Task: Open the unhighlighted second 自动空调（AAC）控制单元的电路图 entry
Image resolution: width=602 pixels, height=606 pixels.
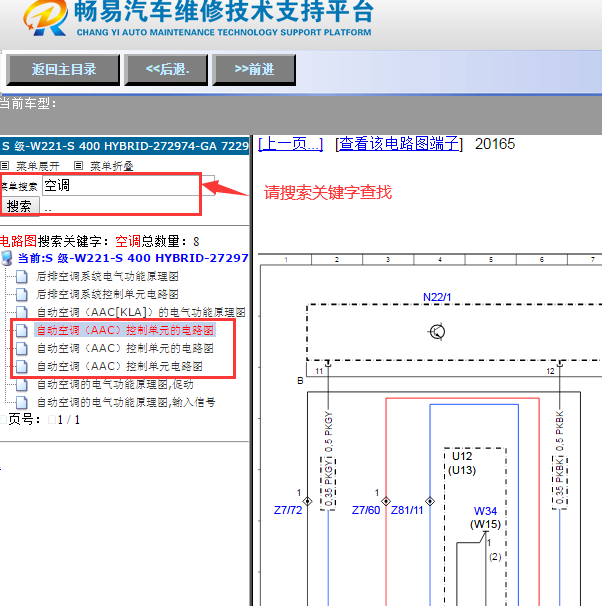Action: (125, 348)
